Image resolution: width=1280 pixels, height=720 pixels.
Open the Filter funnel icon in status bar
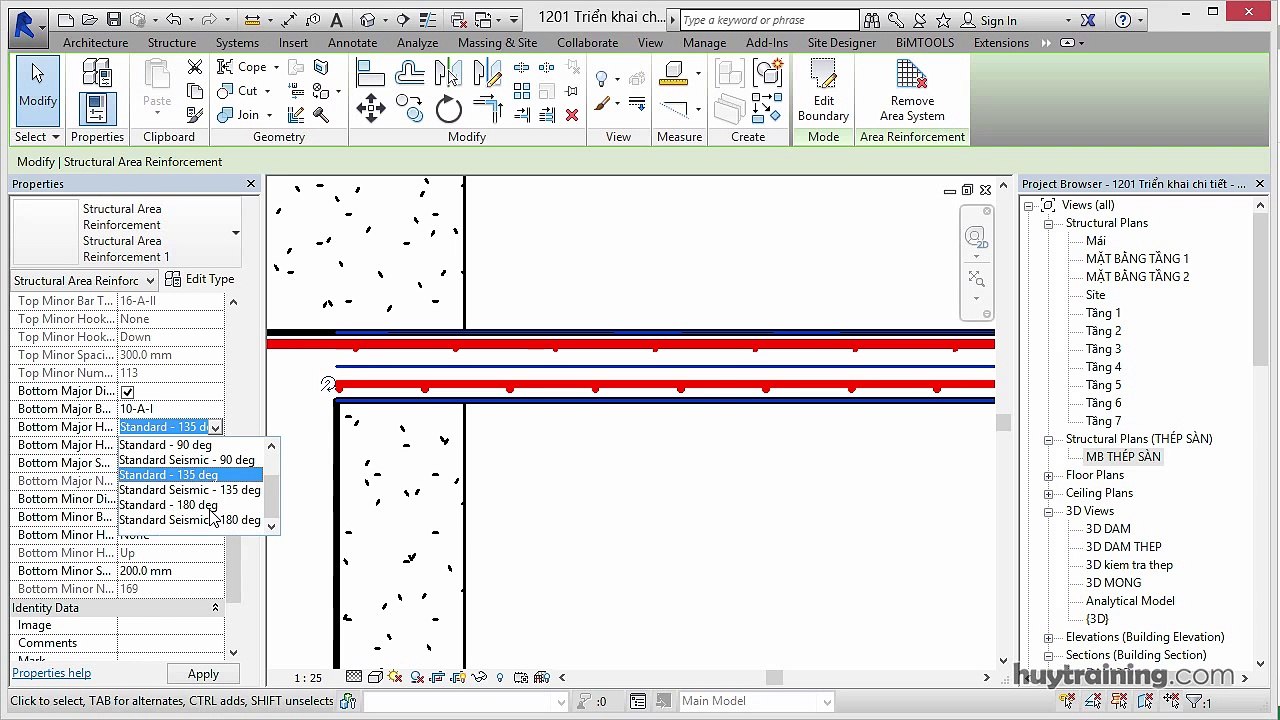click(1194, 702)
